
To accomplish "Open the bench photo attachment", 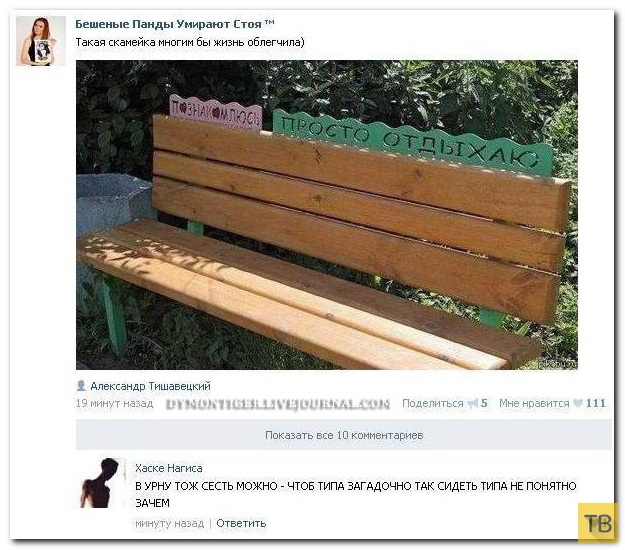I will point(326,215).
